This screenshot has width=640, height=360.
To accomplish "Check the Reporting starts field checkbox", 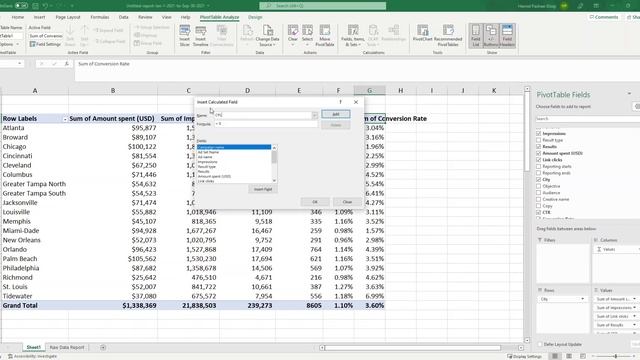I will [538, 167].
